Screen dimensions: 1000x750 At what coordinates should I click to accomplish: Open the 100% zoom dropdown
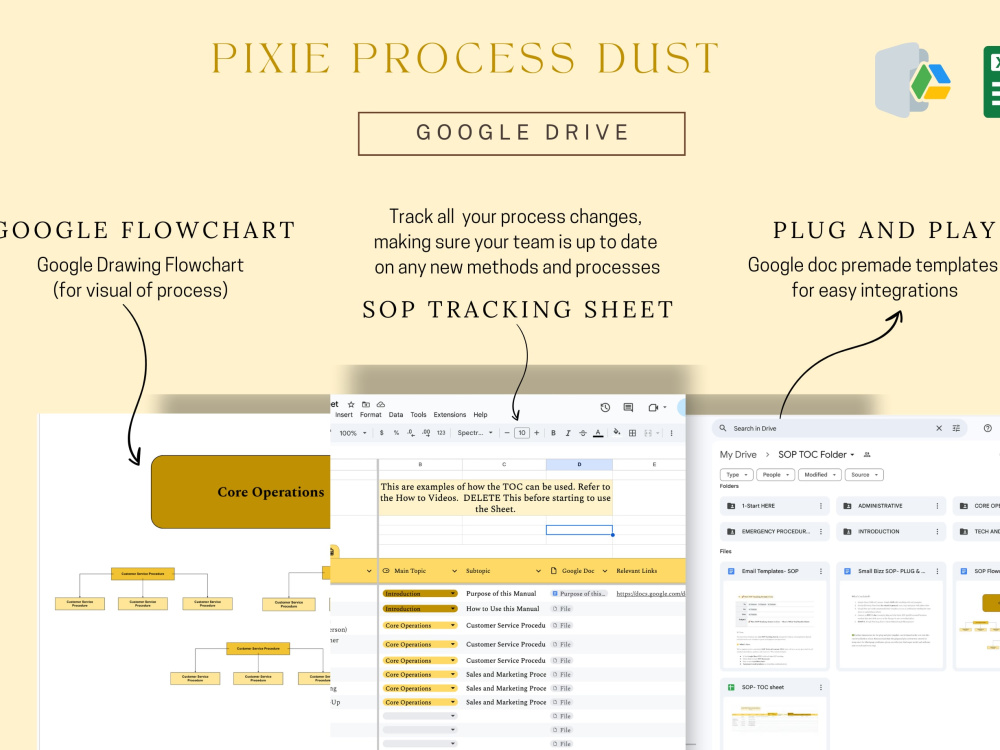click(x=353, y=433)
